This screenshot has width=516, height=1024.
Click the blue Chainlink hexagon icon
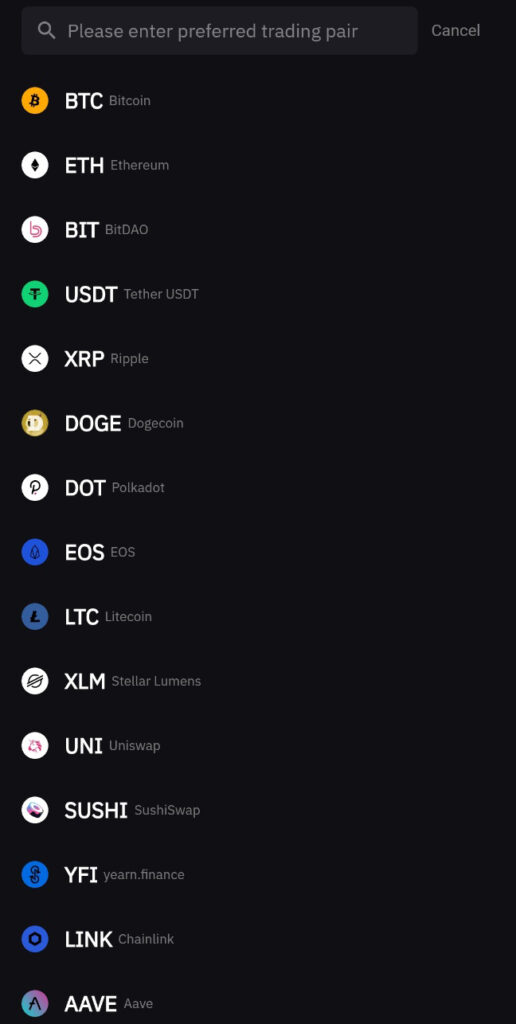click(x=35, y=939)
